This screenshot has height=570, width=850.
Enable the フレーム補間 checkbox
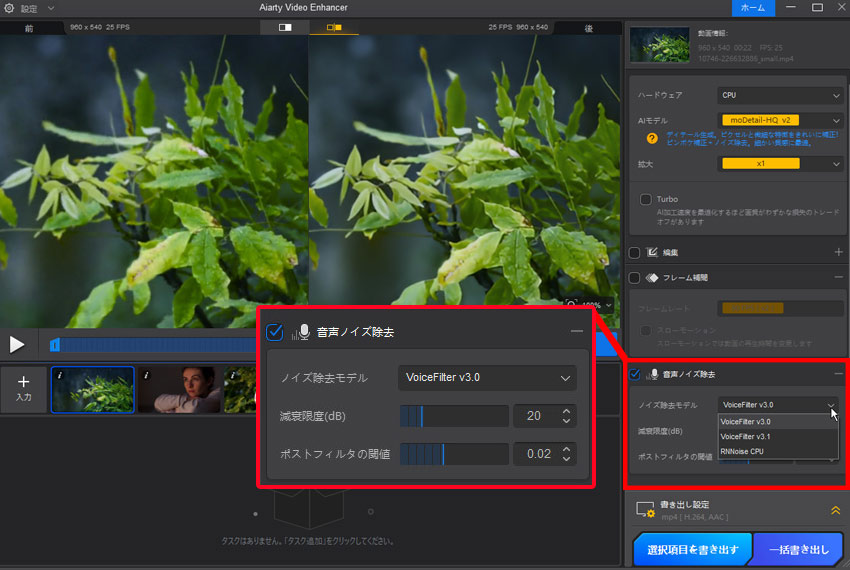pos(634,278)
